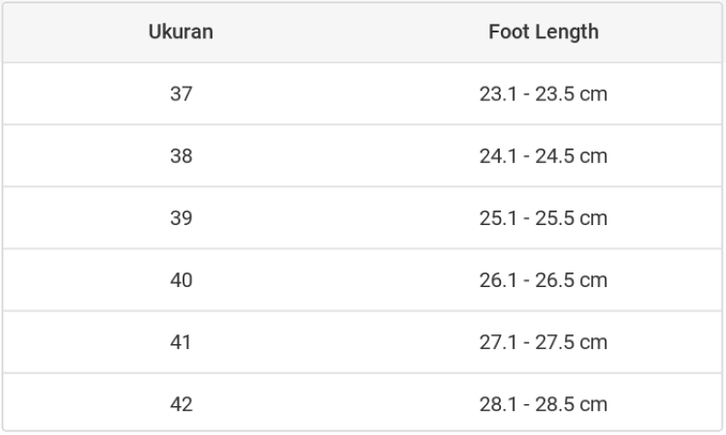The height and width of the screenshot is (435, 726).
Task: Click the 26.1 - 26.5 cm cell
Action: [543, 280]
